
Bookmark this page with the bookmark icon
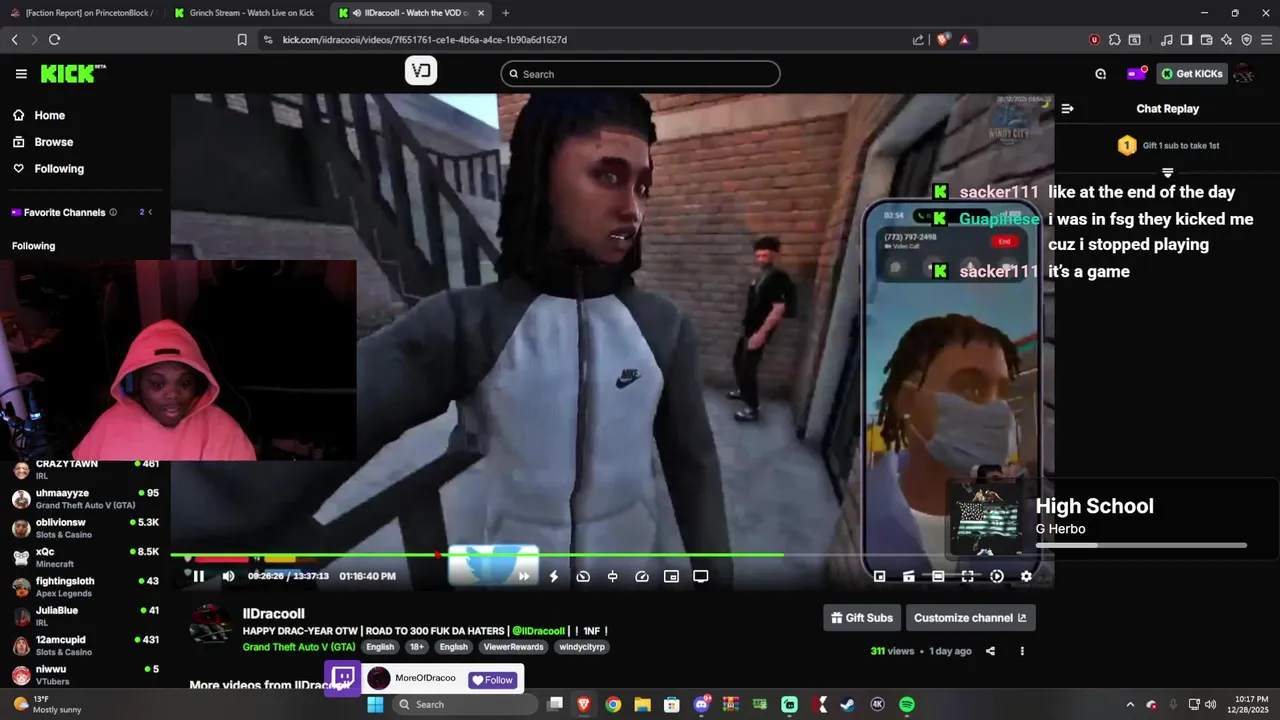pyautogui.click(x=242, y=40)
